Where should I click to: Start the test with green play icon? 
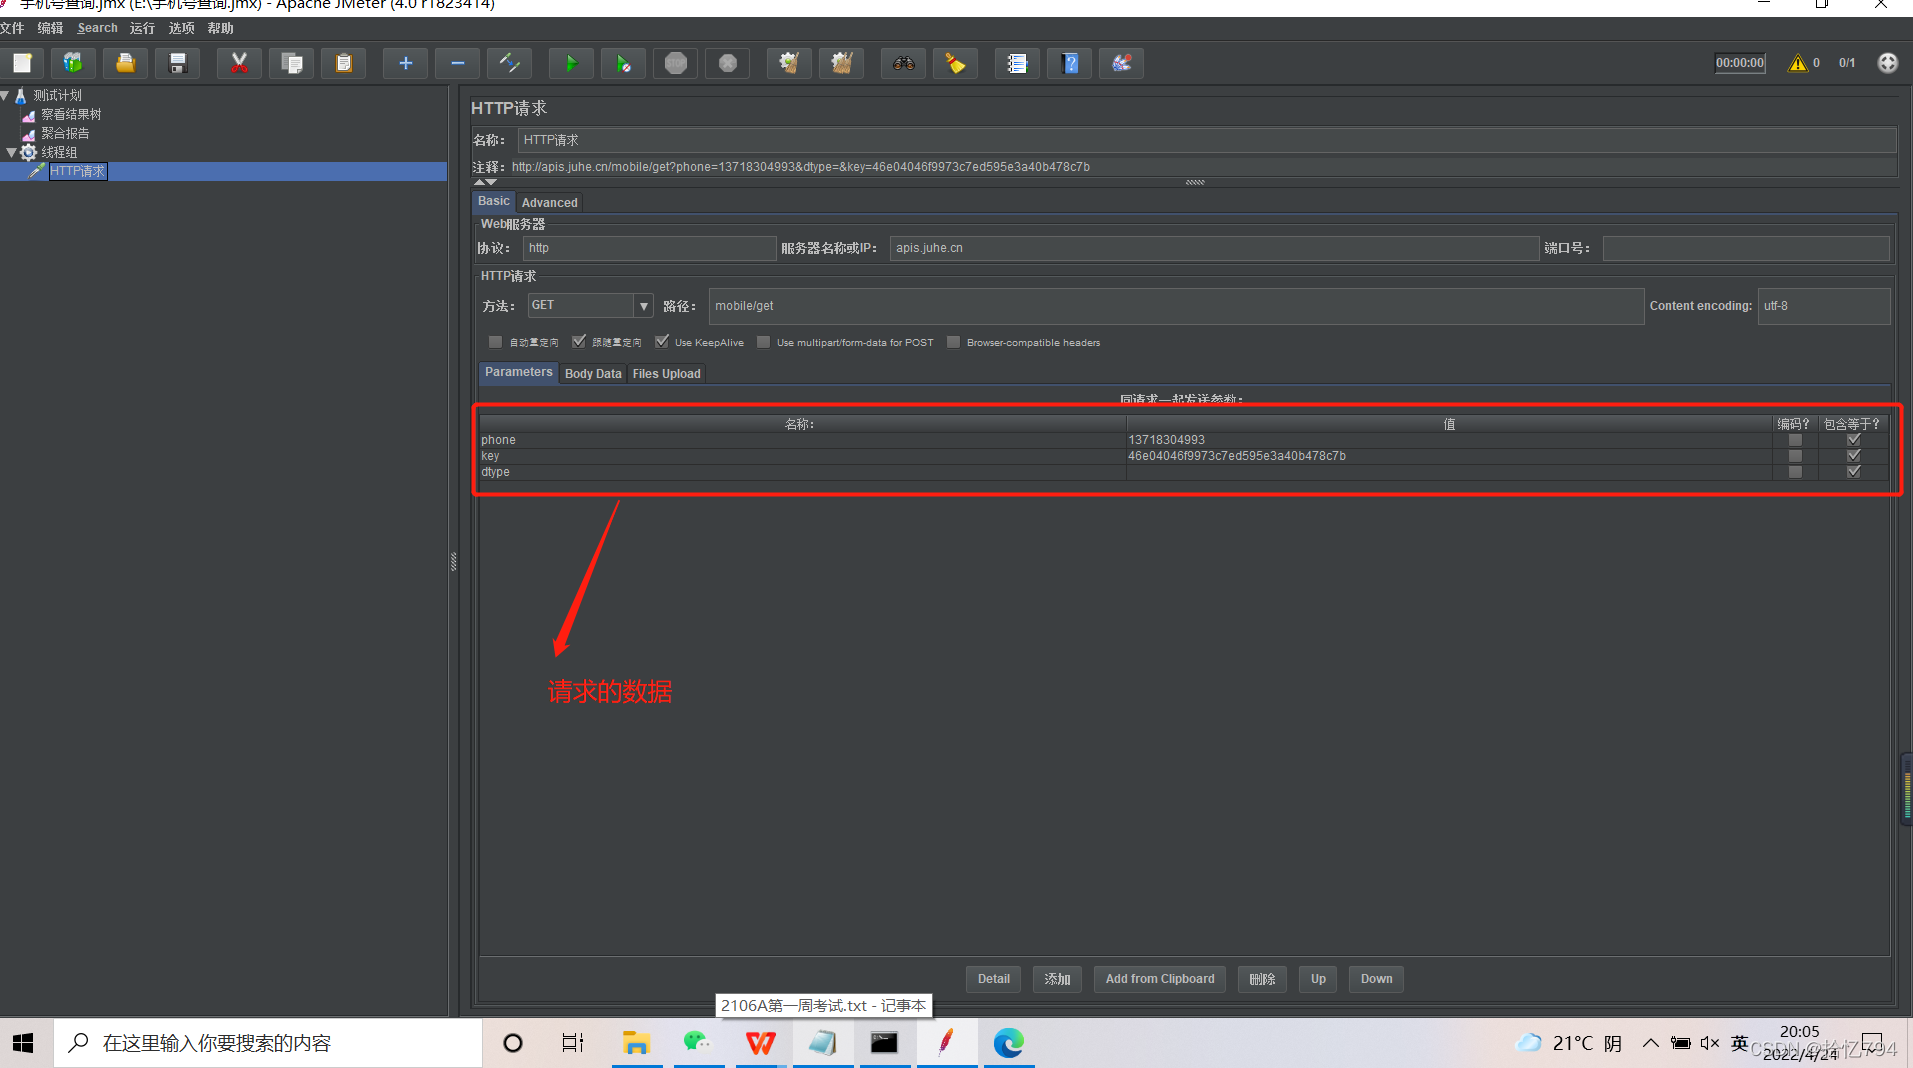[x=571, y=63]
